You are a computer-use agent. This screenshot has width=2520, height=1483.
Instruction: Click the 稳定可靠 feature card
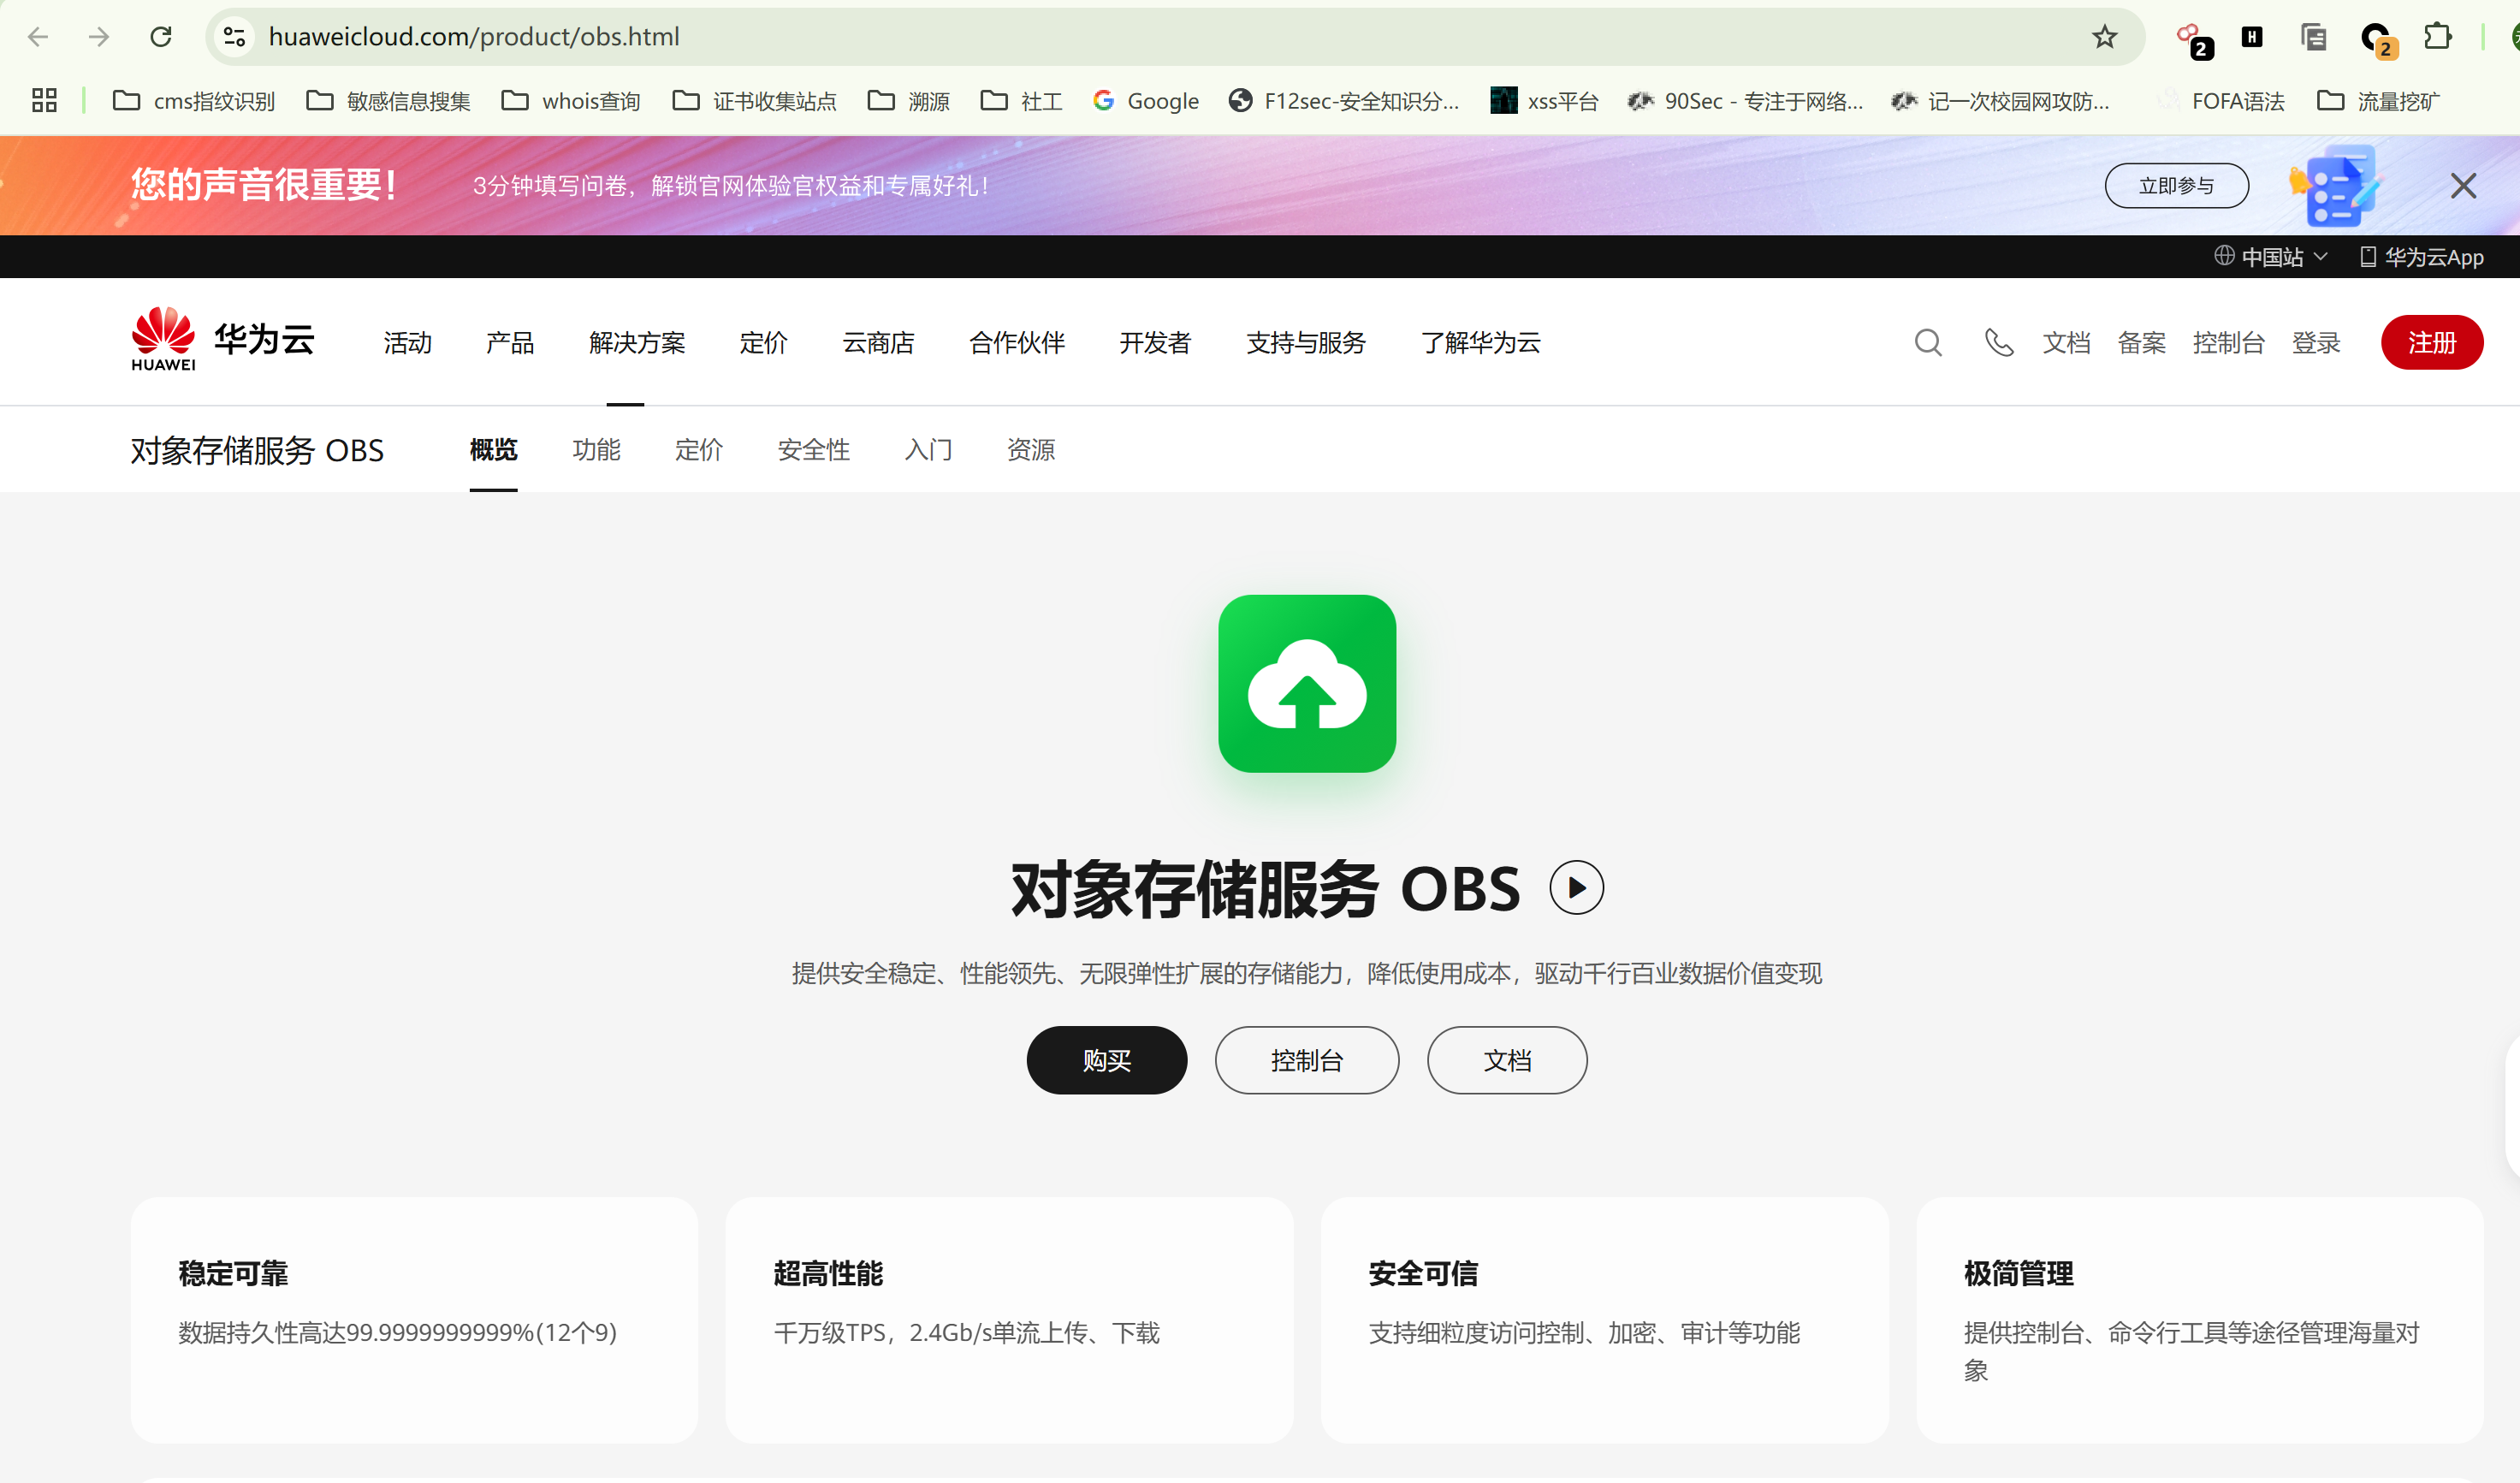[414, 1320]
